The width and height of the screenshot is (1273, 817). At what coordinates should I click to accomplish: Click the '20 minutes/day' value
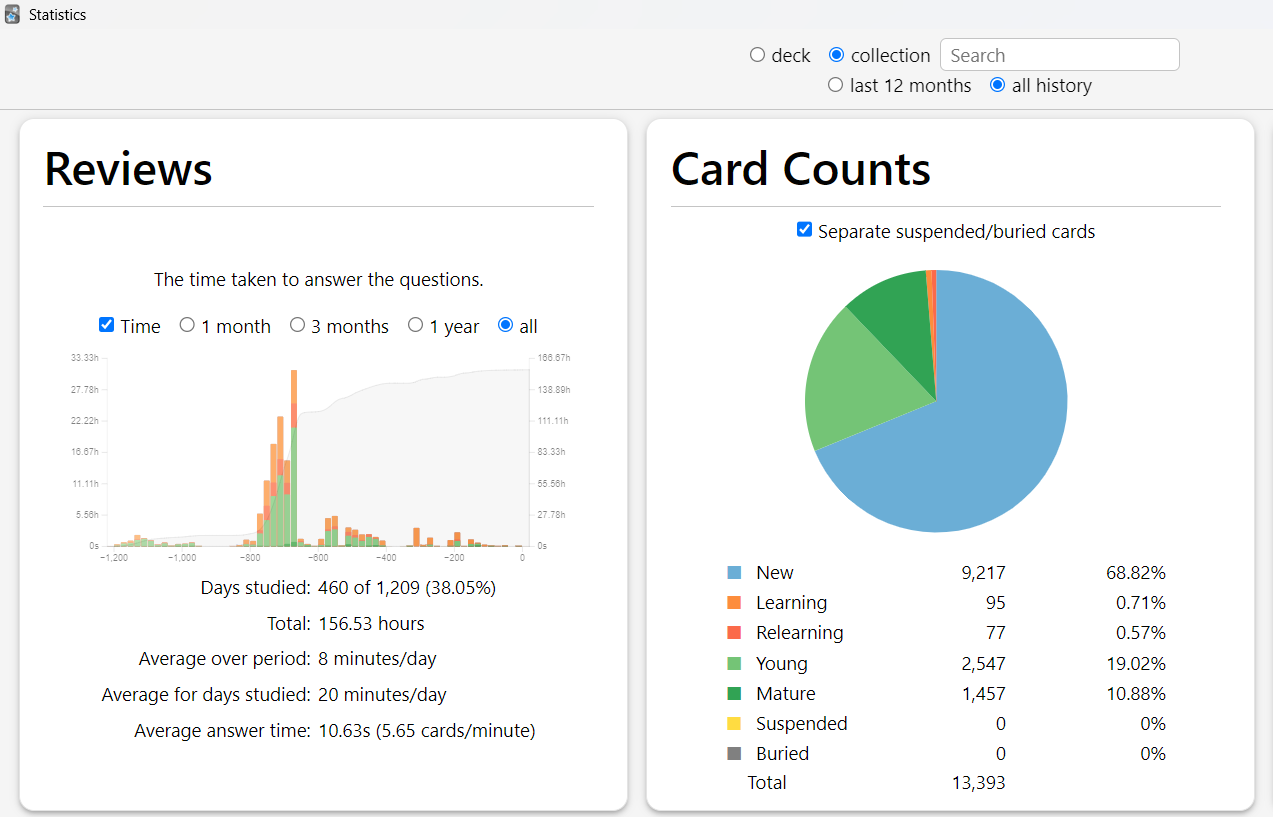point(382,695)
